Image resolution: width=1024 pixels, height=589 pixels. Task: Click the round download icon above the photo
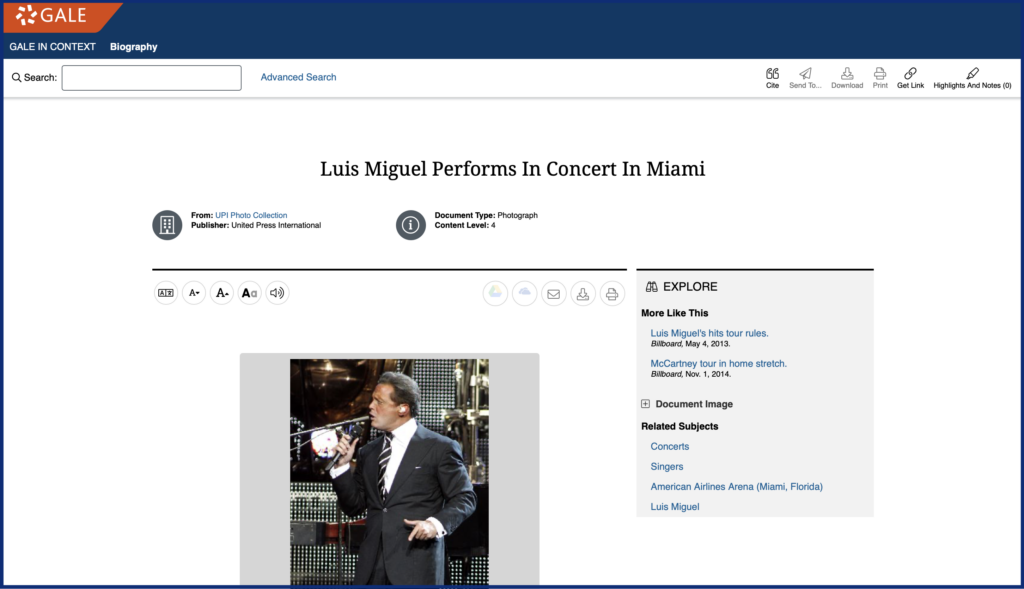click(583, 294)
